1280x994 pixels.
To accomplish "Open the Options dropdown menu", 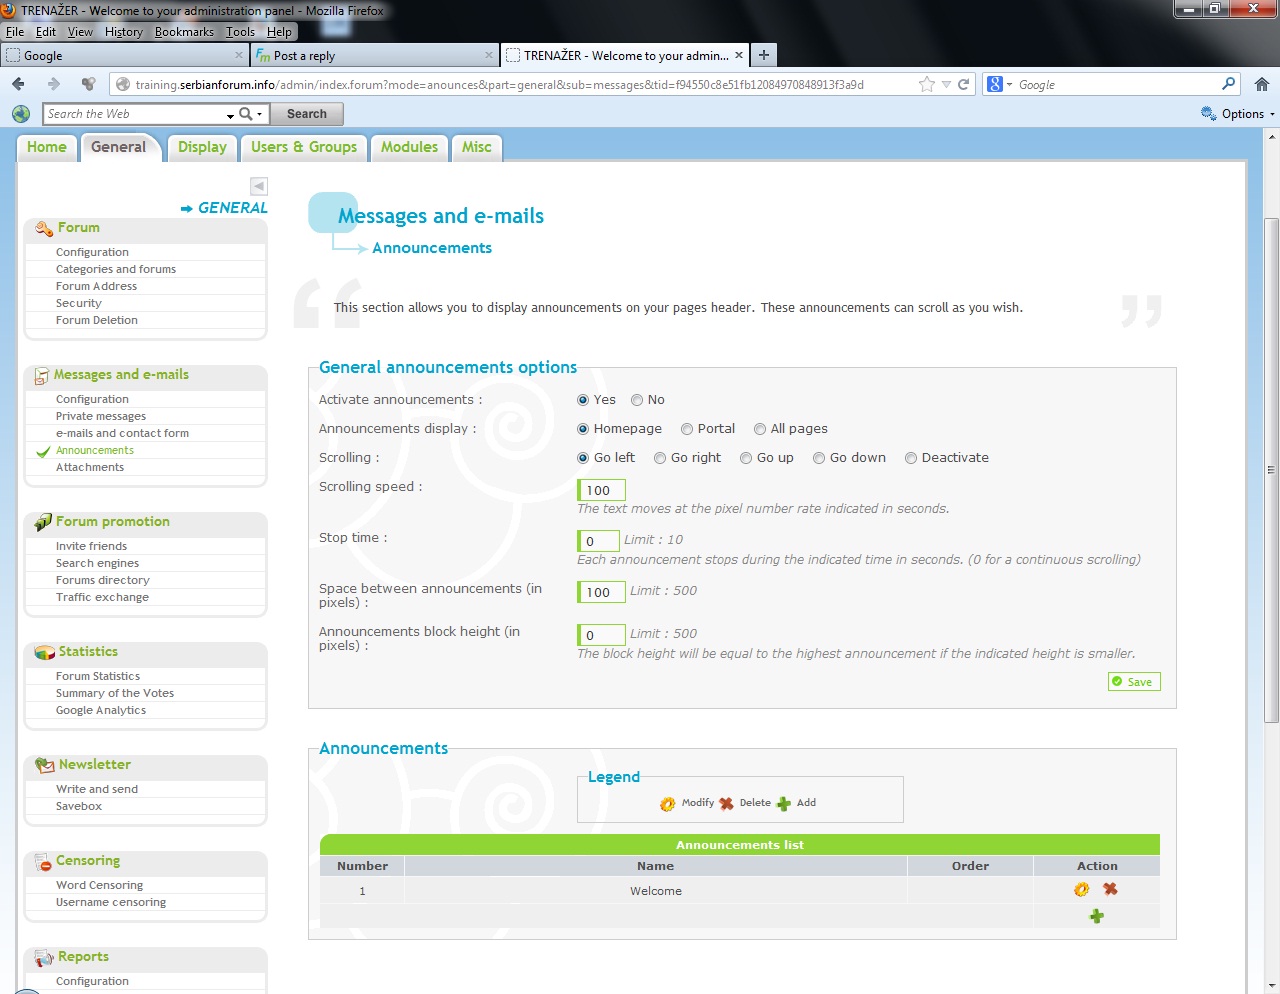I will [x=1238, y=114].
